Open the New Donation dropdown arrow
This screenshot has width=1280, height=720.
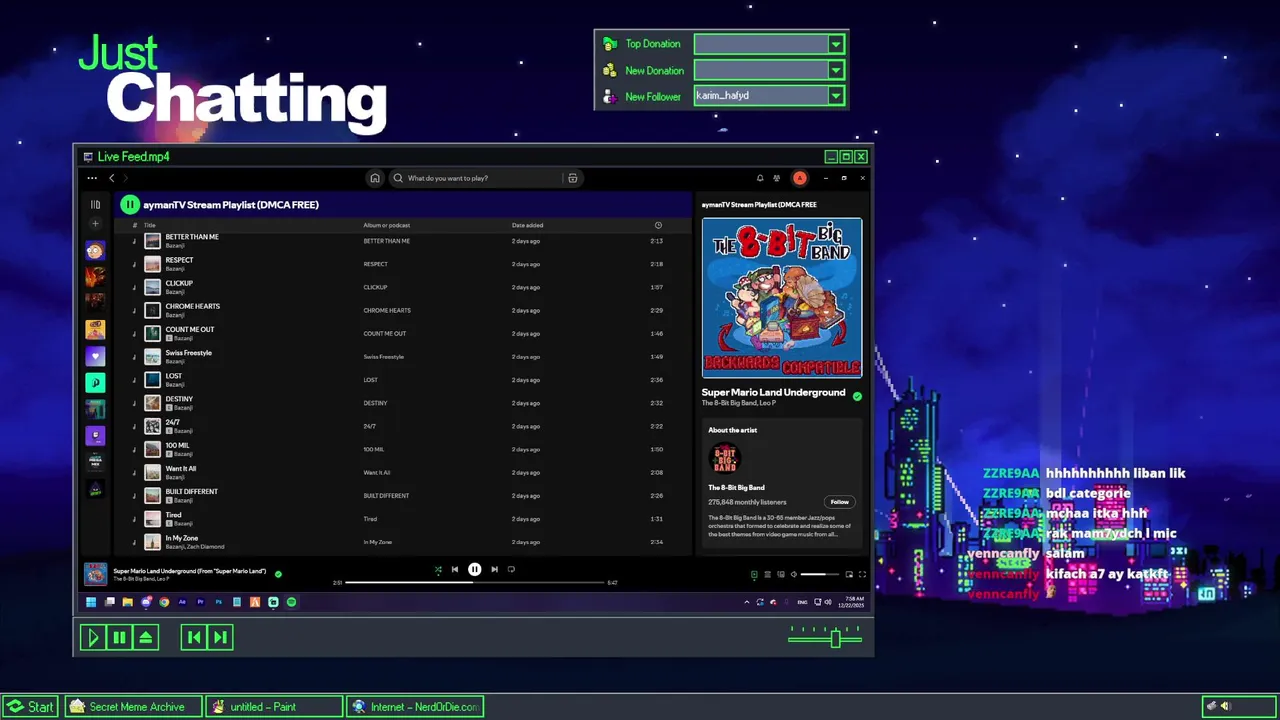836,70
